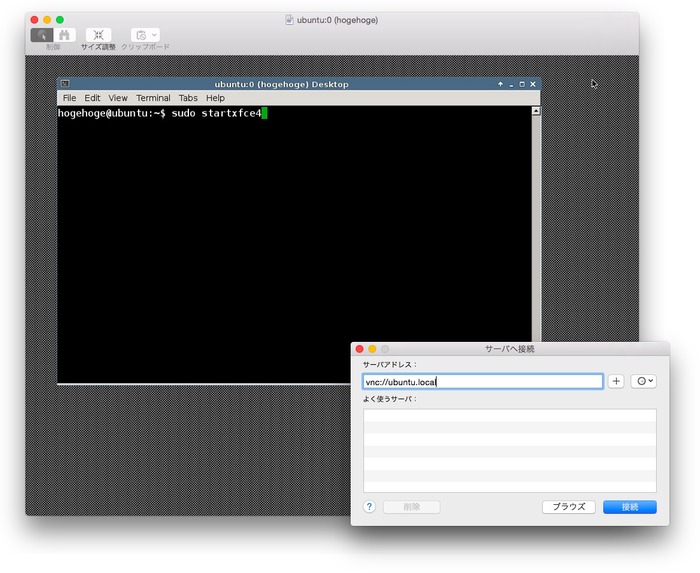Close the サーバへ接続 dialog
Viewport: 700px width, 573px height.
coord(359,349)
